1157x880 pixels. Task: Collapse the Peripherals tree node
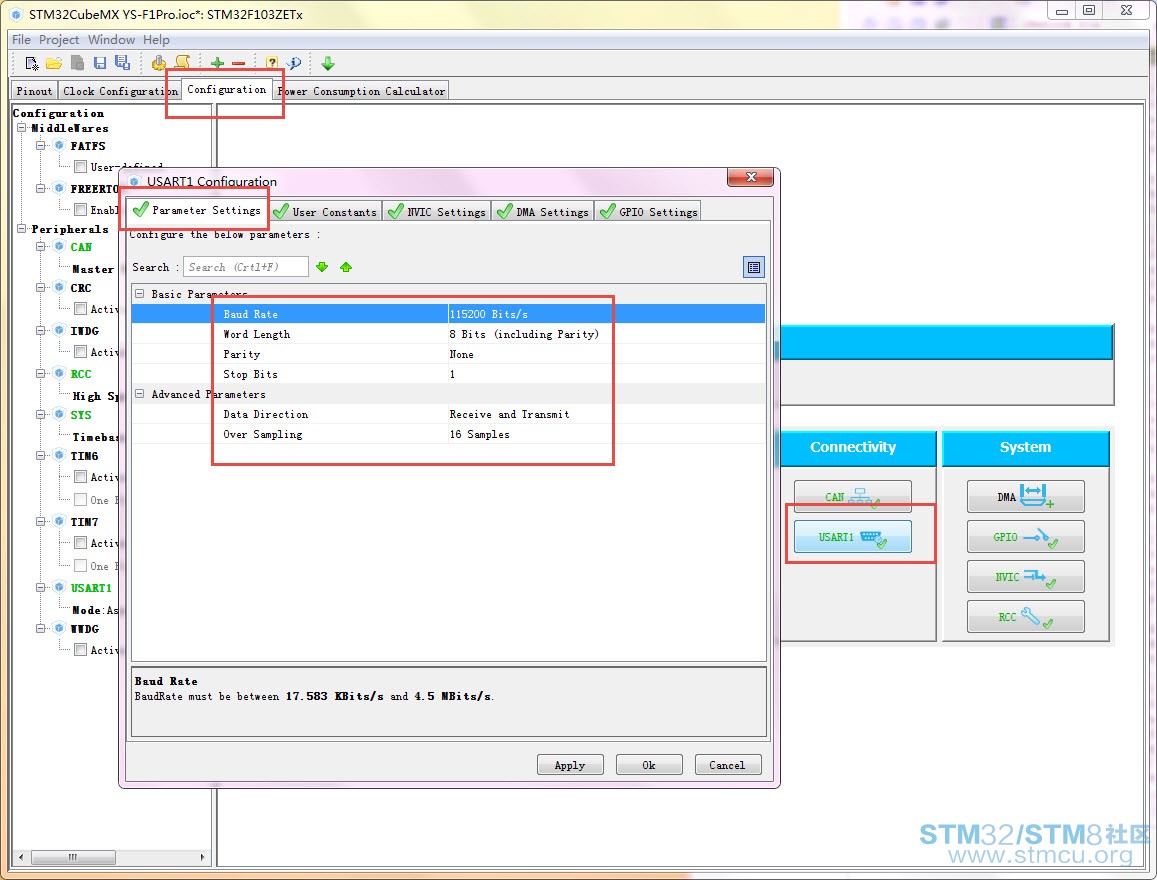[x=21, y=229]
